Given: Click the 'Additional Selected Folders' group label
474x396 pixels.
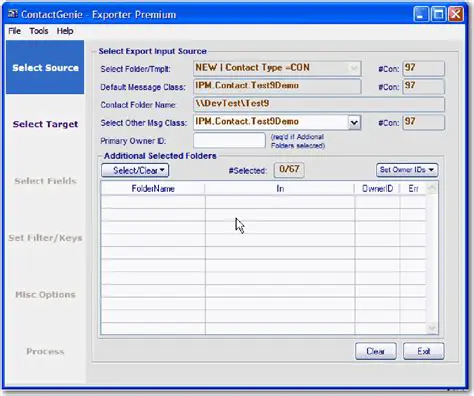Looking at the screenshot, I should click(x=160, y=156).
